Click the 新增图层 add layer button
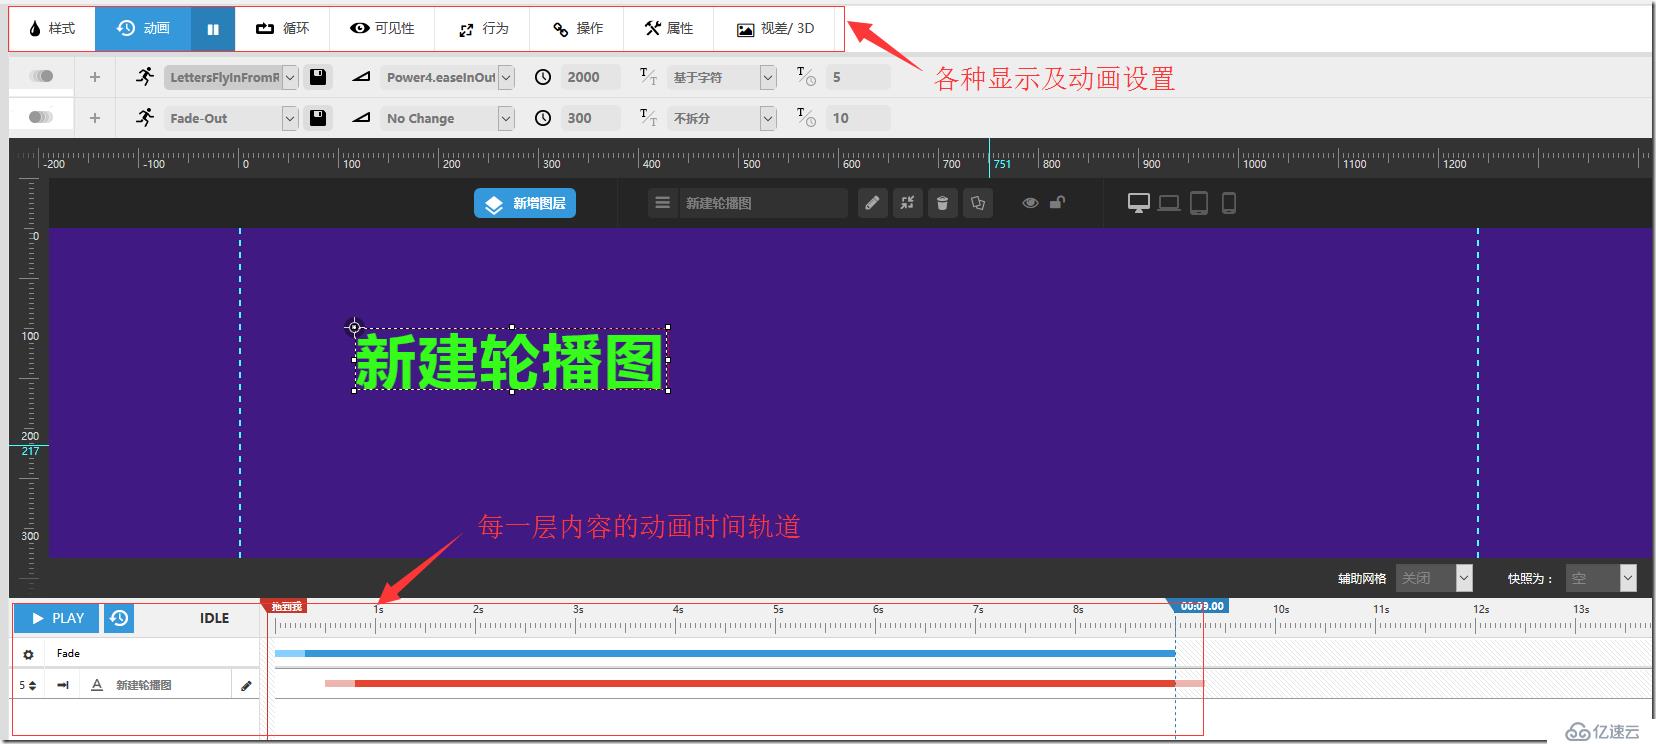Viewport: 1656px width, 744px height. (x=525, y=203)
